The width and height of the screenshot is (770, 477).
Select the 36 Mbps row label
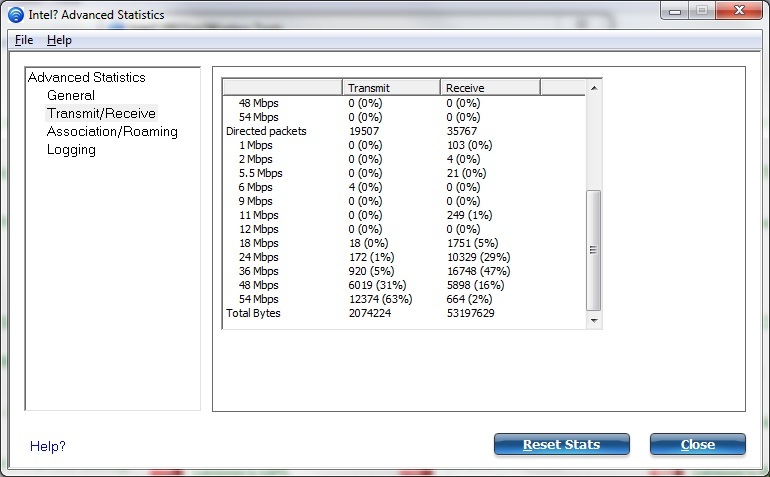(x=258, y=271)
